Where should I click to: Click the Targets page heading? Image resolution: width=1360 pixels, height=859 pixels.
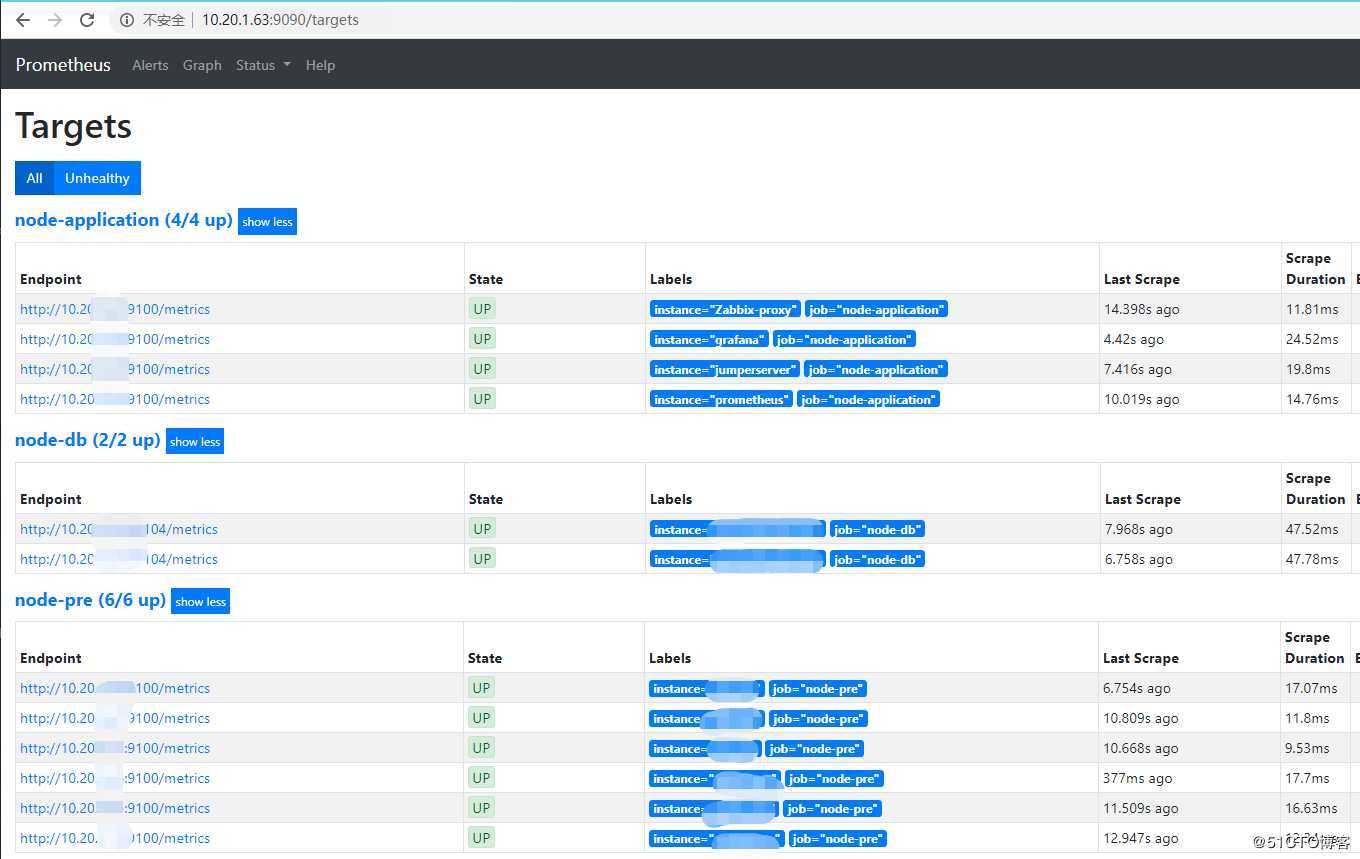(74, 126)
